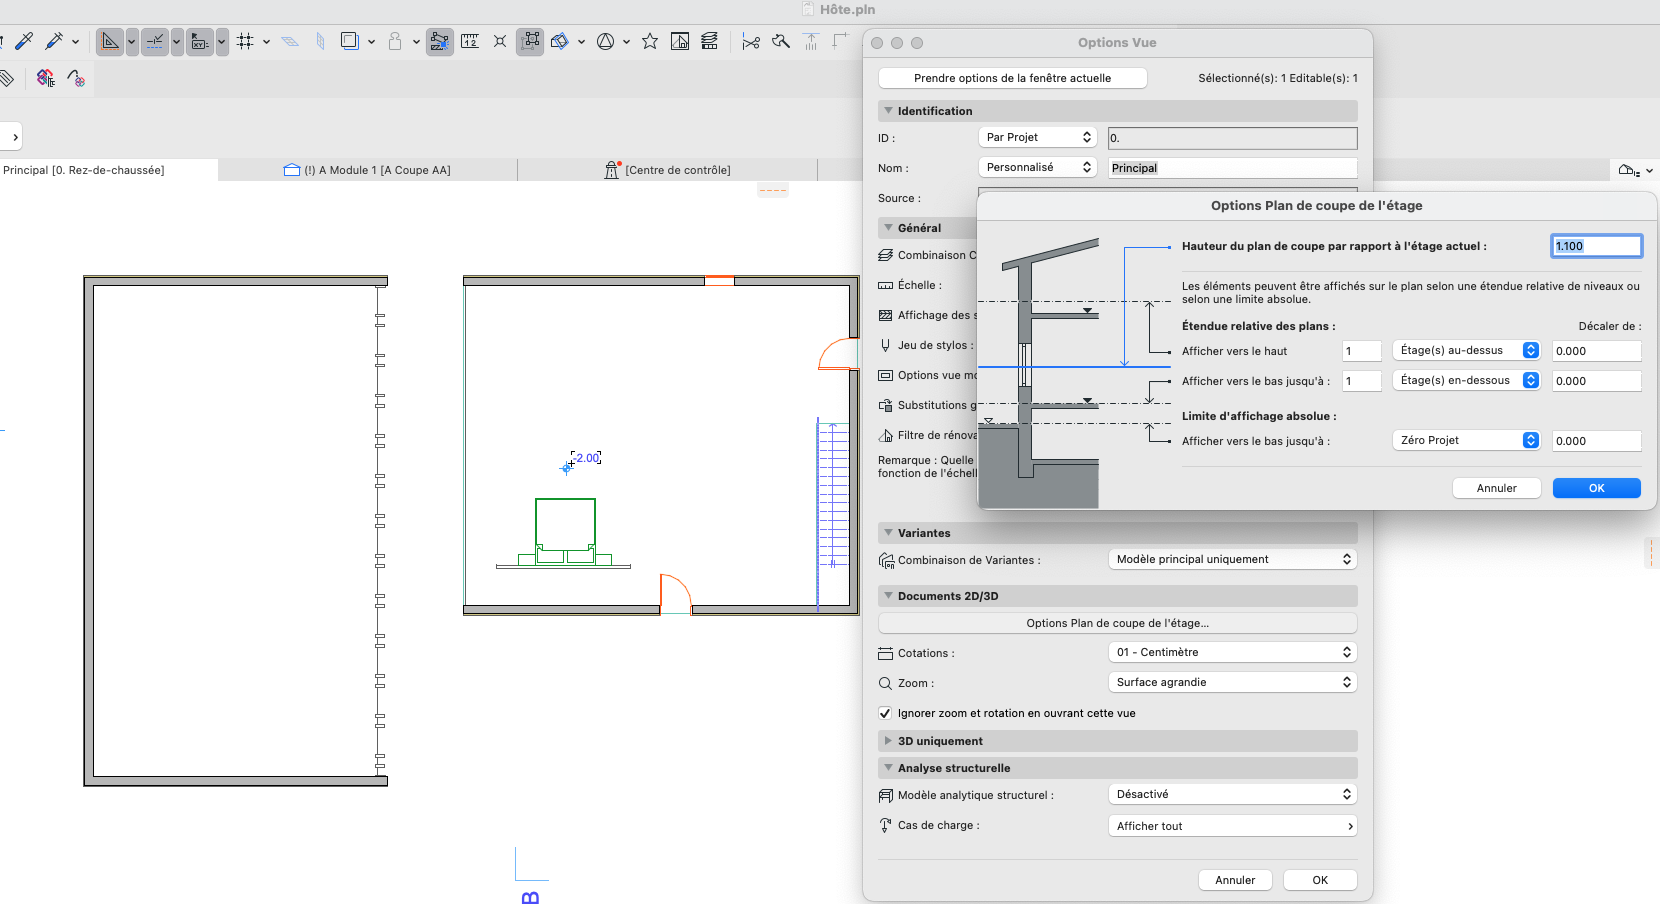Click Annuler in the Options Plan de coupe dialog
Viewport: 1660px width, 904px height.
click(1496, 488)
